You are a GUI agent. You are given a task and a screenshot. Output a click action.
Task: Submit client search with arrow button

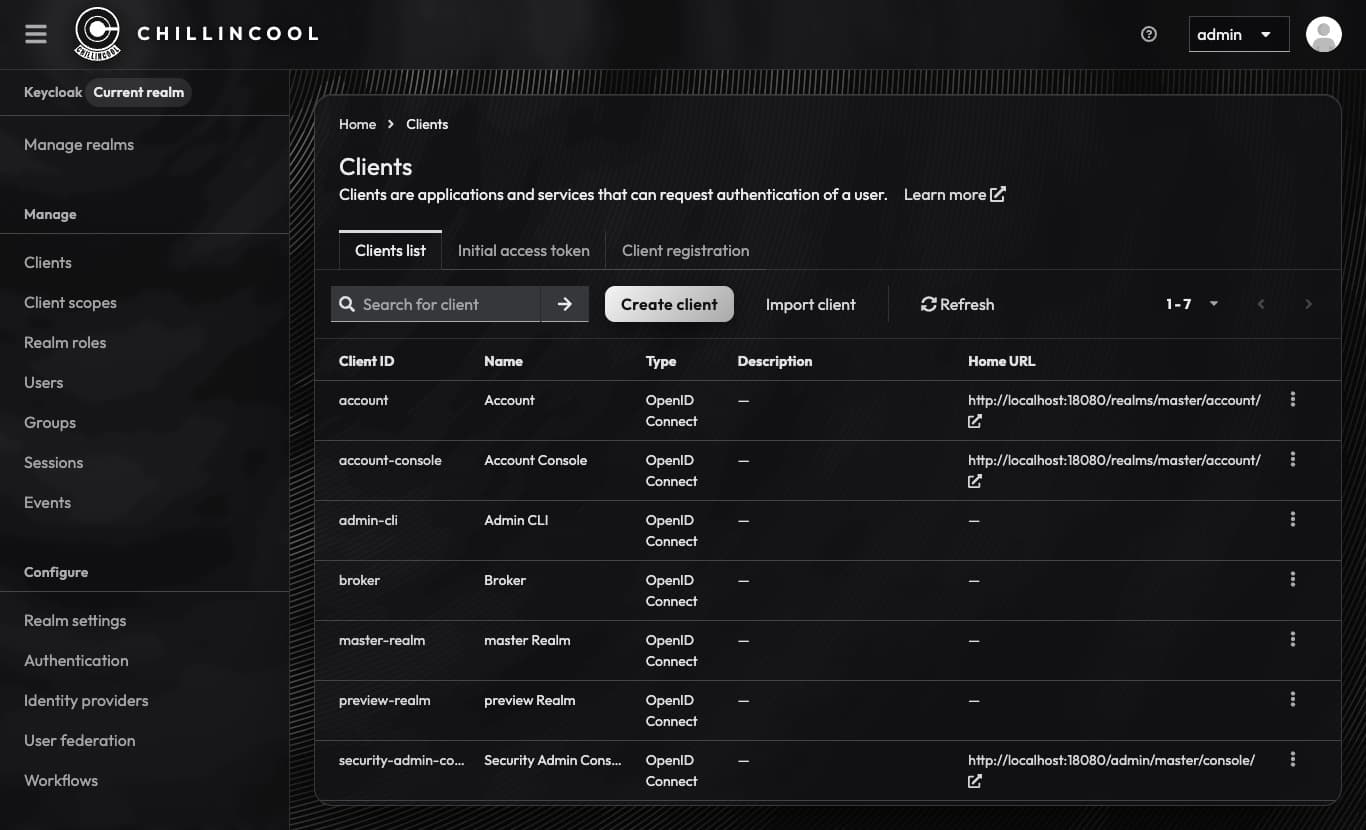point(565,304)
